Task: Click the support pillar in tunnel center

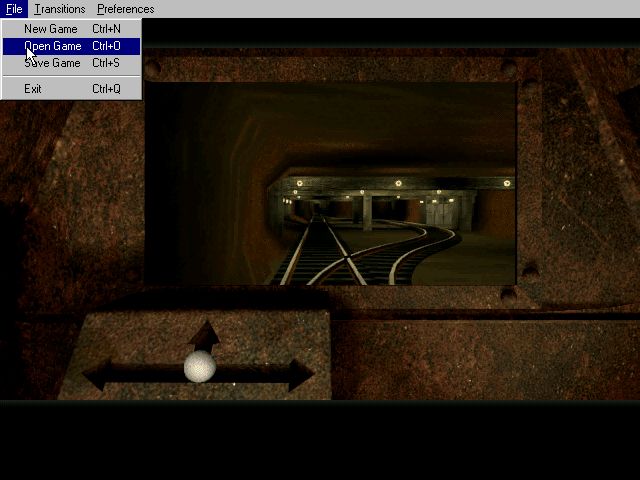Action: pyautogui.click(x=368, y=211)
